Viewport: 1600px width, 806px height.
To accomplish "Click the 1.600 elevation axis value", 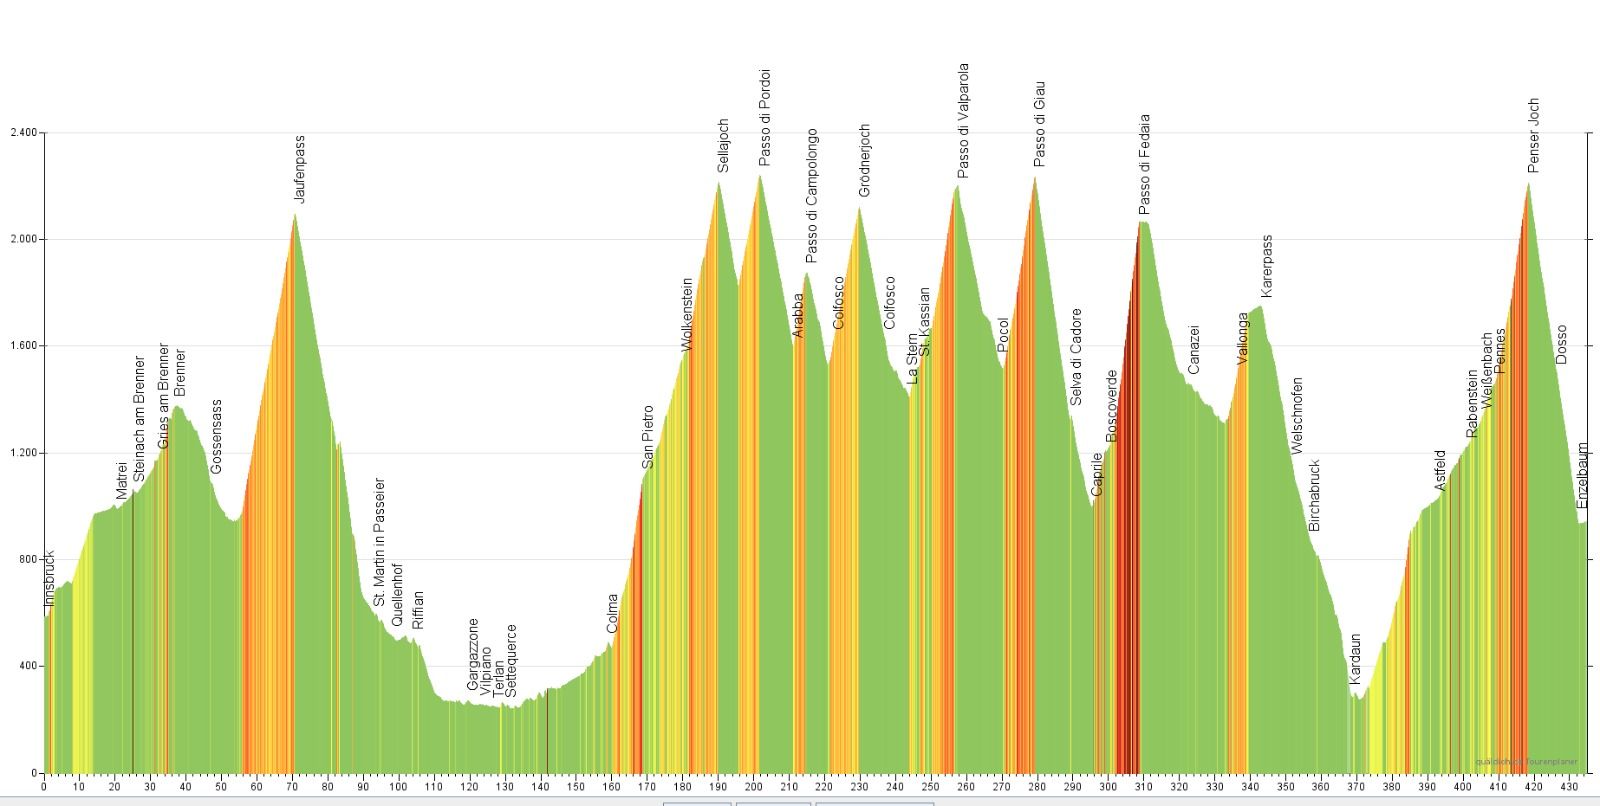I will (x=23, y=346).
